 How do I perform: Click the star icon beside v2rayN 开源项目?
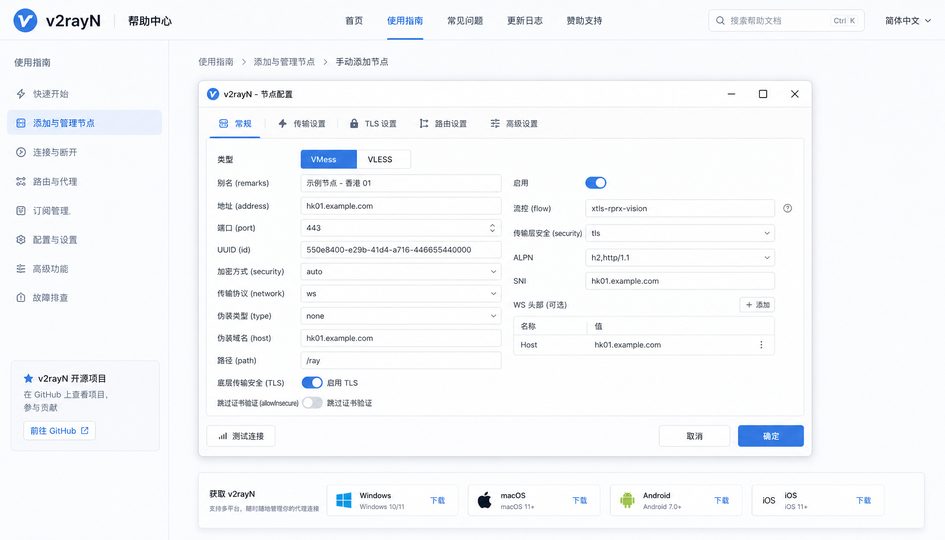[28, 378]
